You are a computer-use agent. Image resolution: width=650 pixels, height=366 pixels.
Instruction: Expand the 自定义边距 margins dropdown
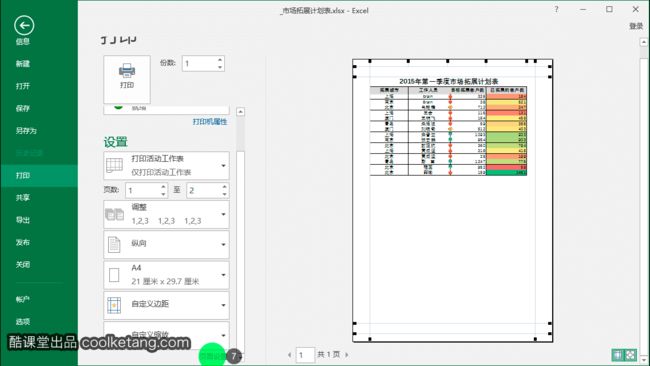166,305
